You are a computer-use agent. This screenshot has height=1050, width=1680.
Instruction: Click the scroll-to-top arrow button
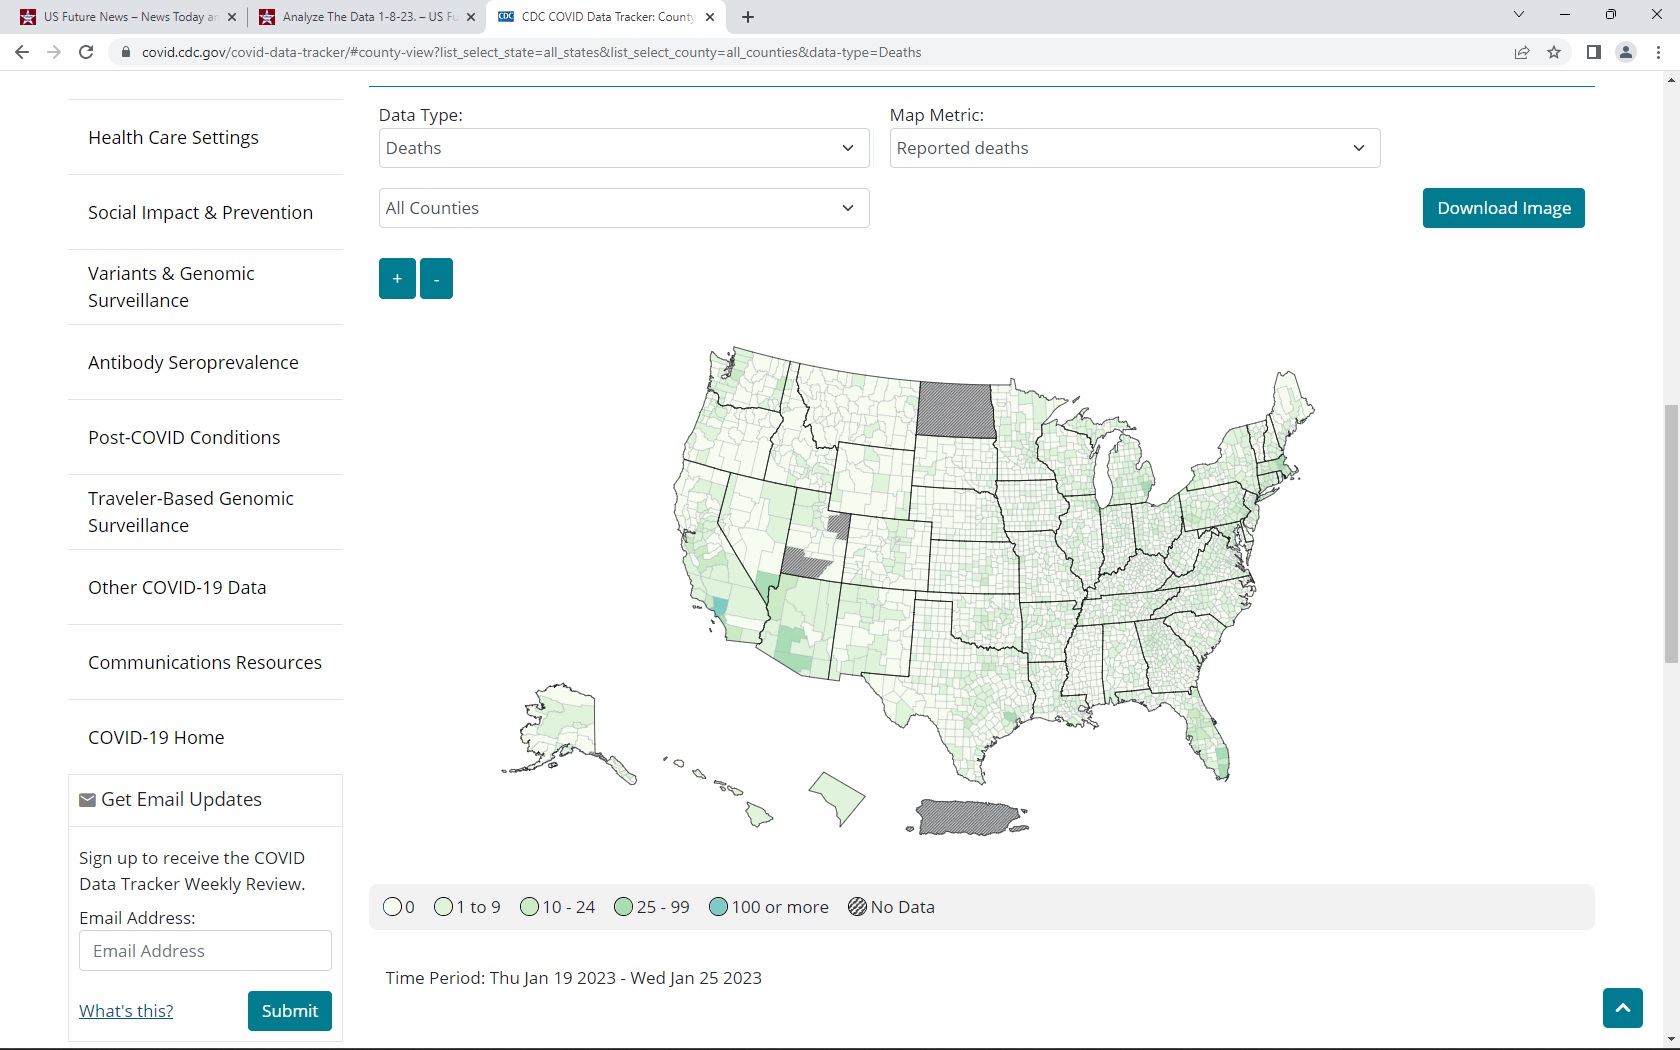click(1622, 1007)
